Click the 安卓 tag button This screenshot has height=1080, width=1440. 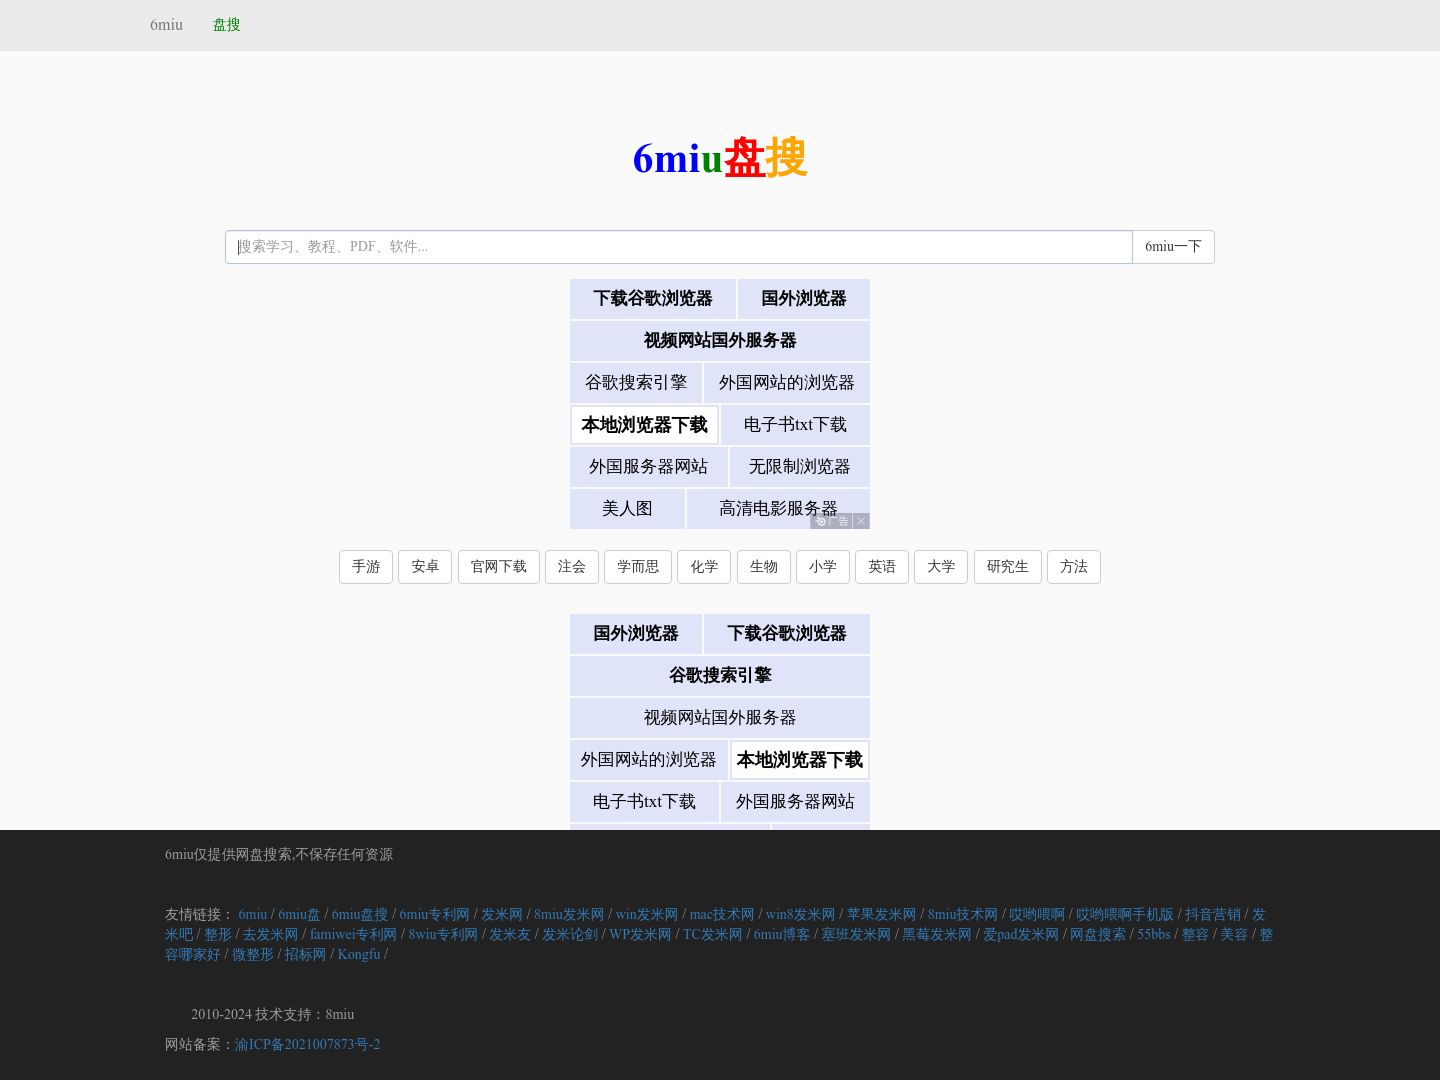(425, 567)
